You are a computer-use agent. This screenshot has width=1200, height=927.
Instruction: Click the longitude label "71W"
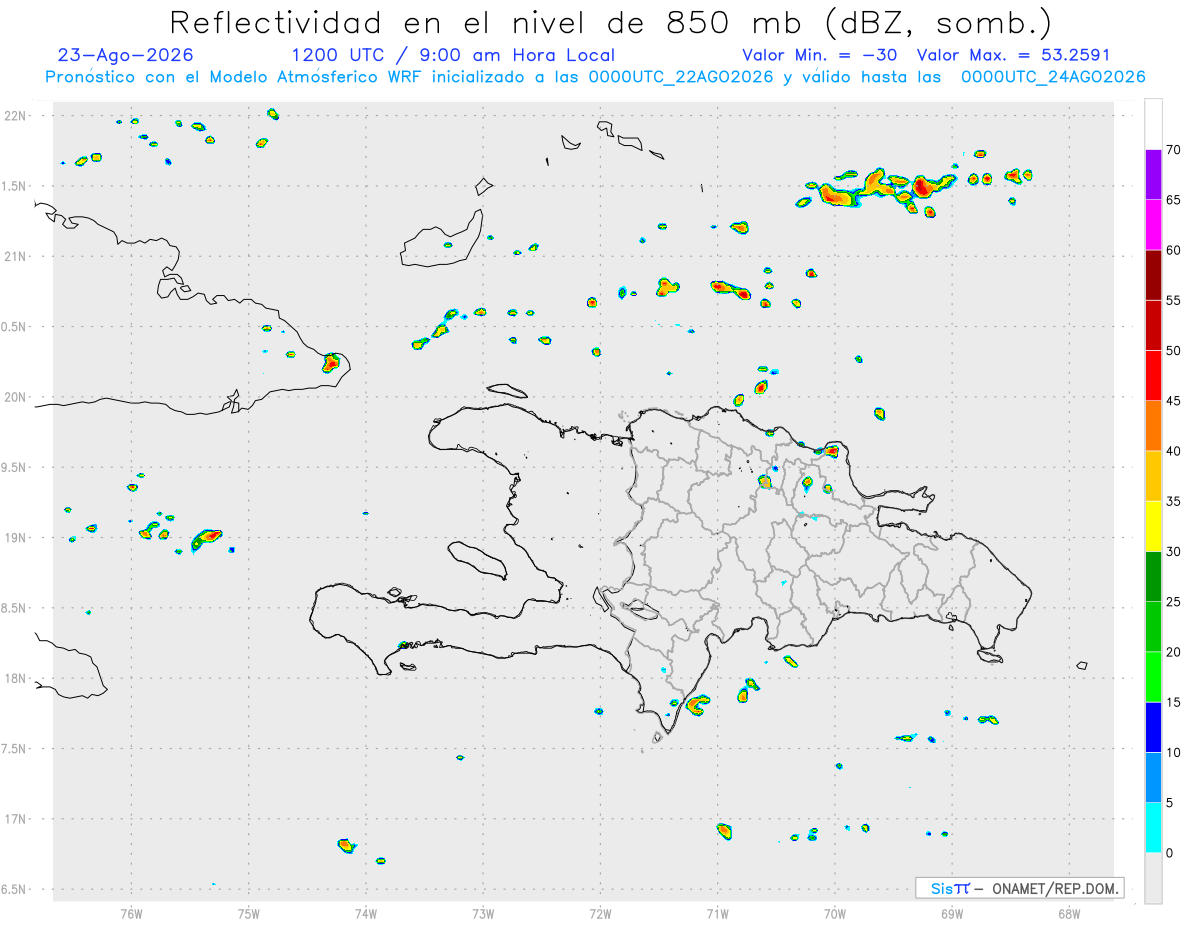click(717, 913)
